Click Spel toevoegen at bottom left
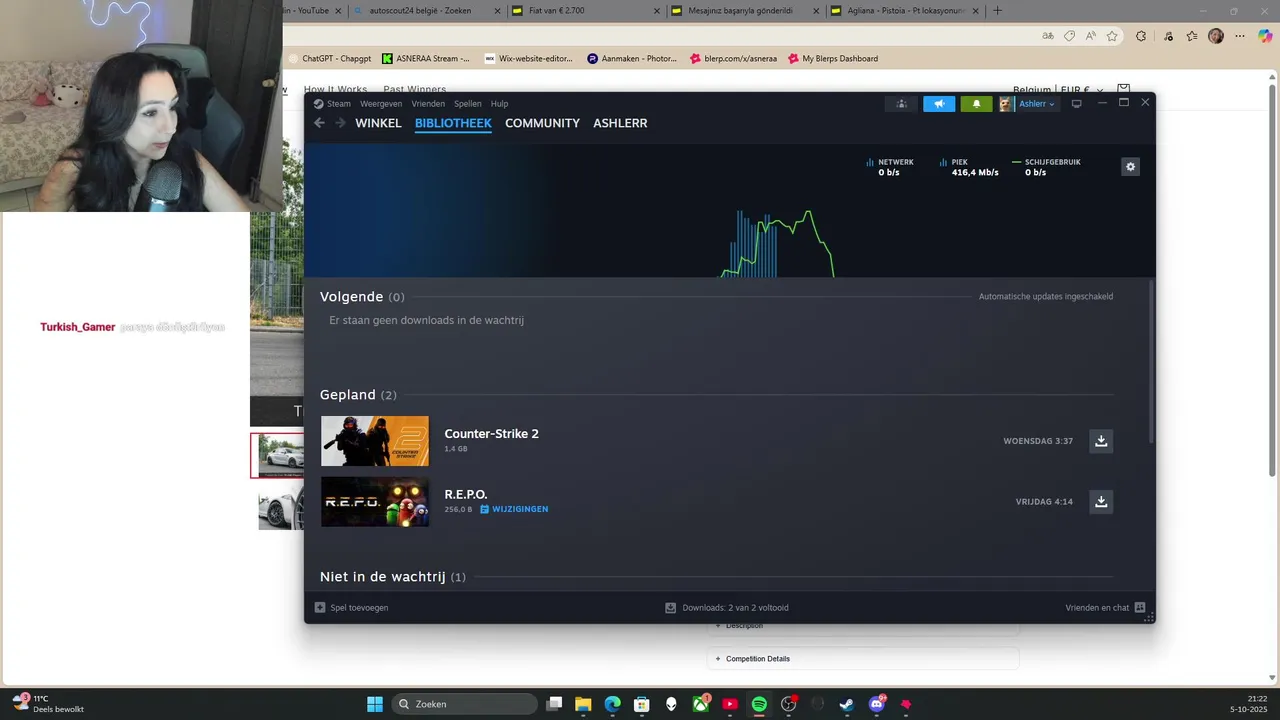Viewport: 1280px width, 720px height. [x=352, y=608]
